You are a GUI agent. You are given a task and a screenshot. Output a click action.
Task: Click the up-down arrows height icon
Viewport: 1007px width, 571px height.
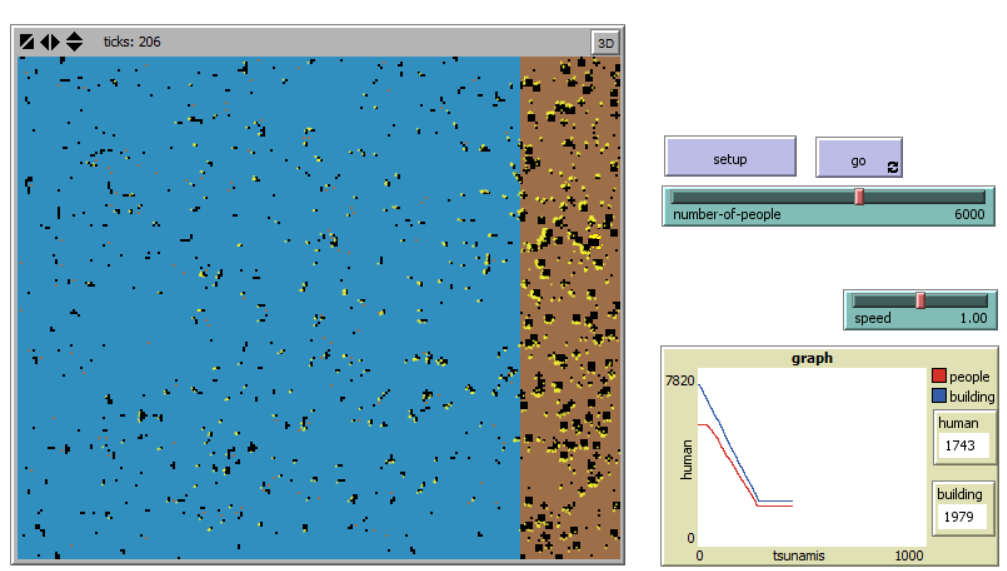click(75, 42)
